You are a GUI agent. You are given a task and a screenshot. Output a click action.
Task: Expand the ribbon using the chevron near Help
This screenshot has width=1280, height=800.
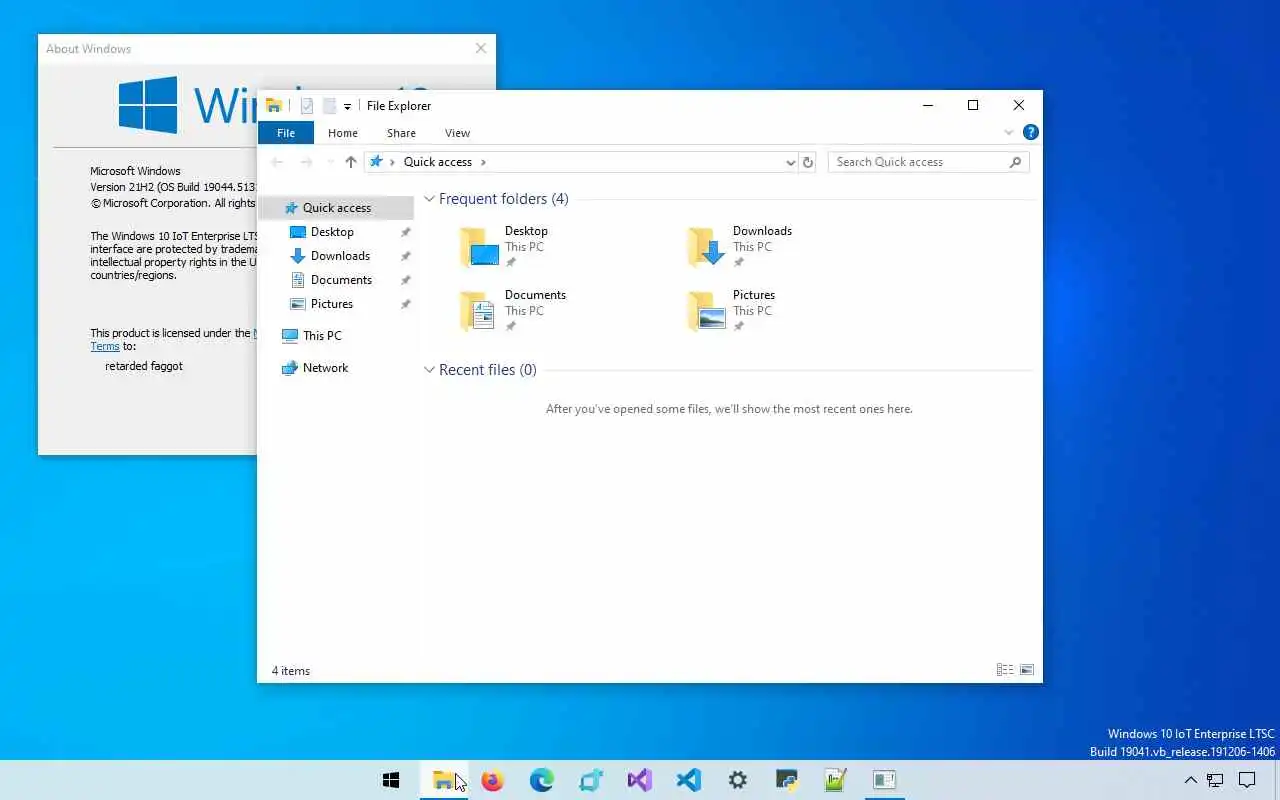click(x=1008, y=133)
